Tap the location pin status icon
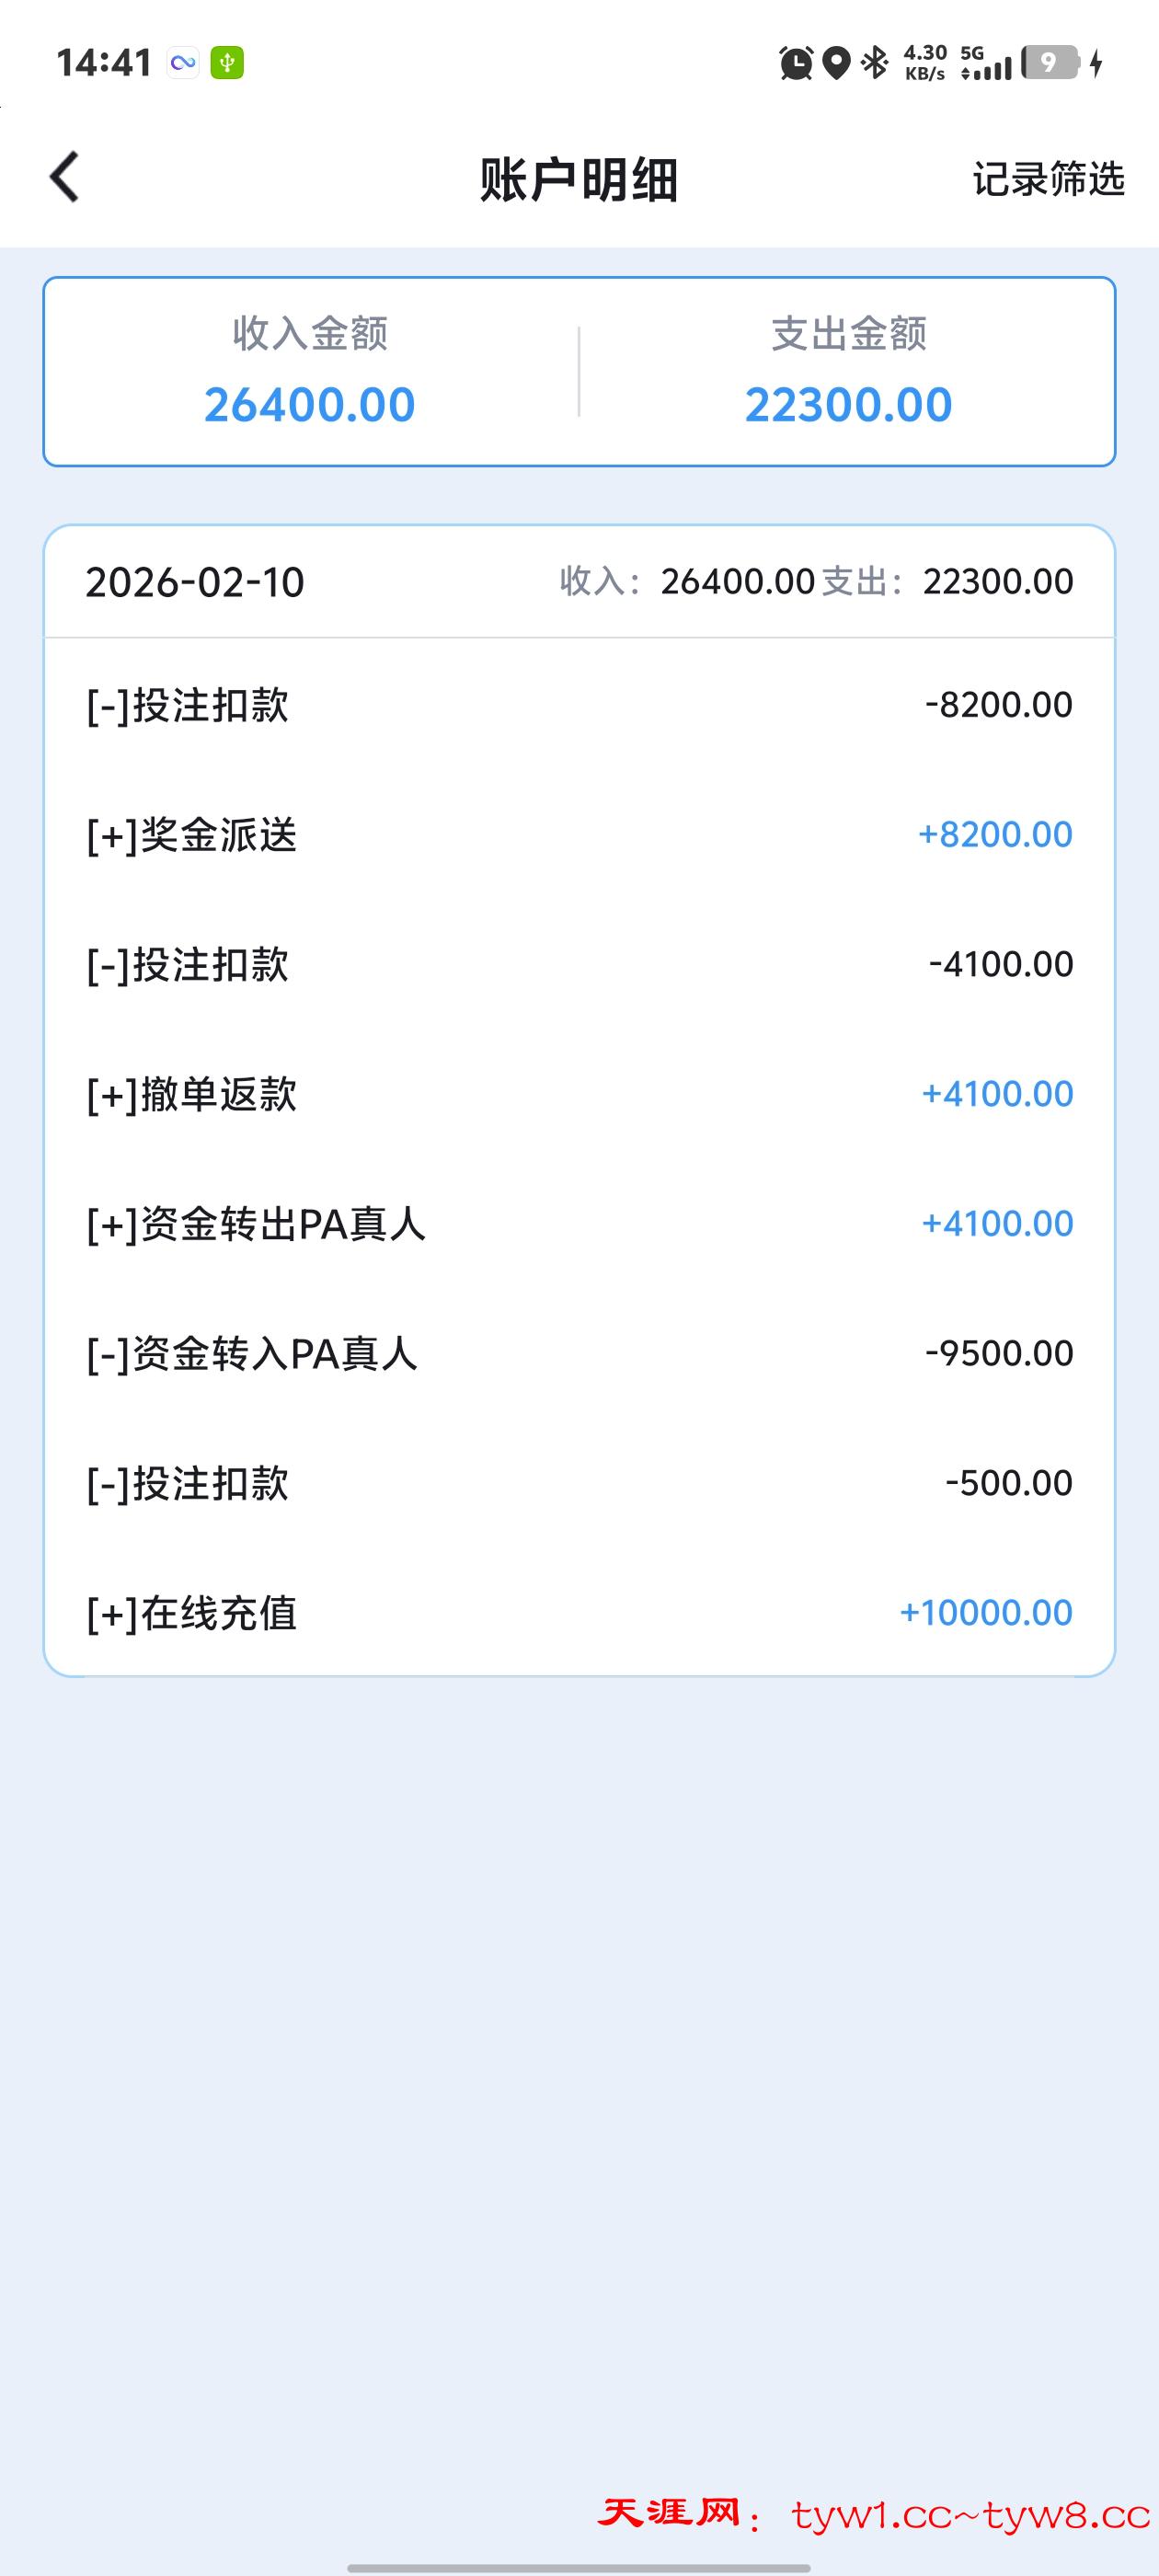 point(836,63)
